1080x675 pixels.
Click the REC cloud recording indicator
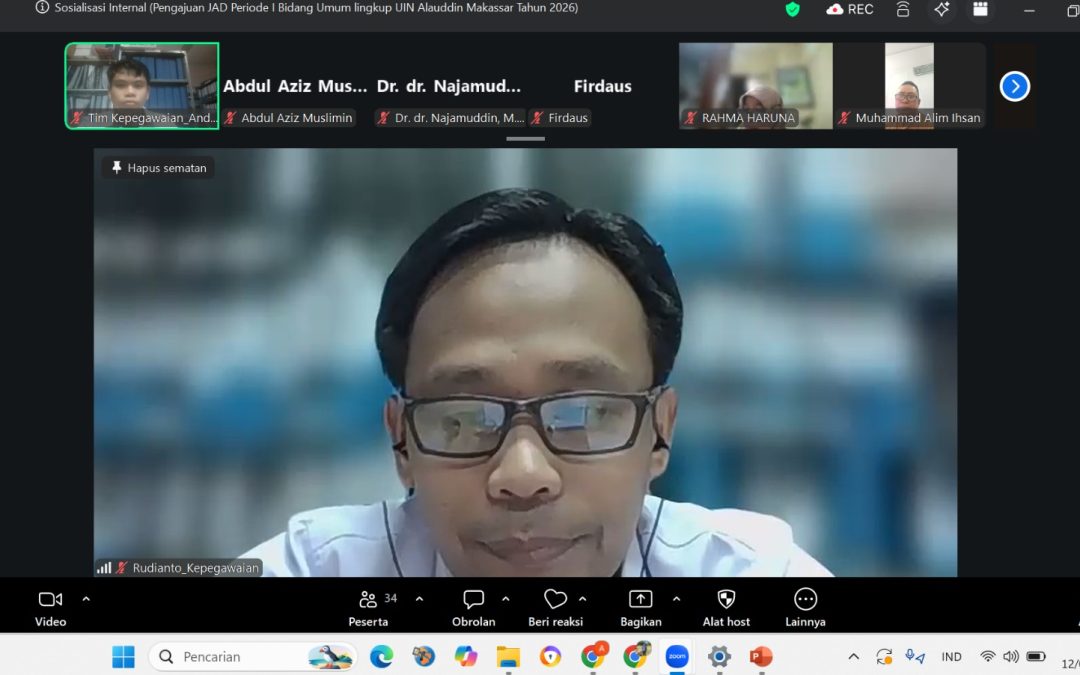850,9
